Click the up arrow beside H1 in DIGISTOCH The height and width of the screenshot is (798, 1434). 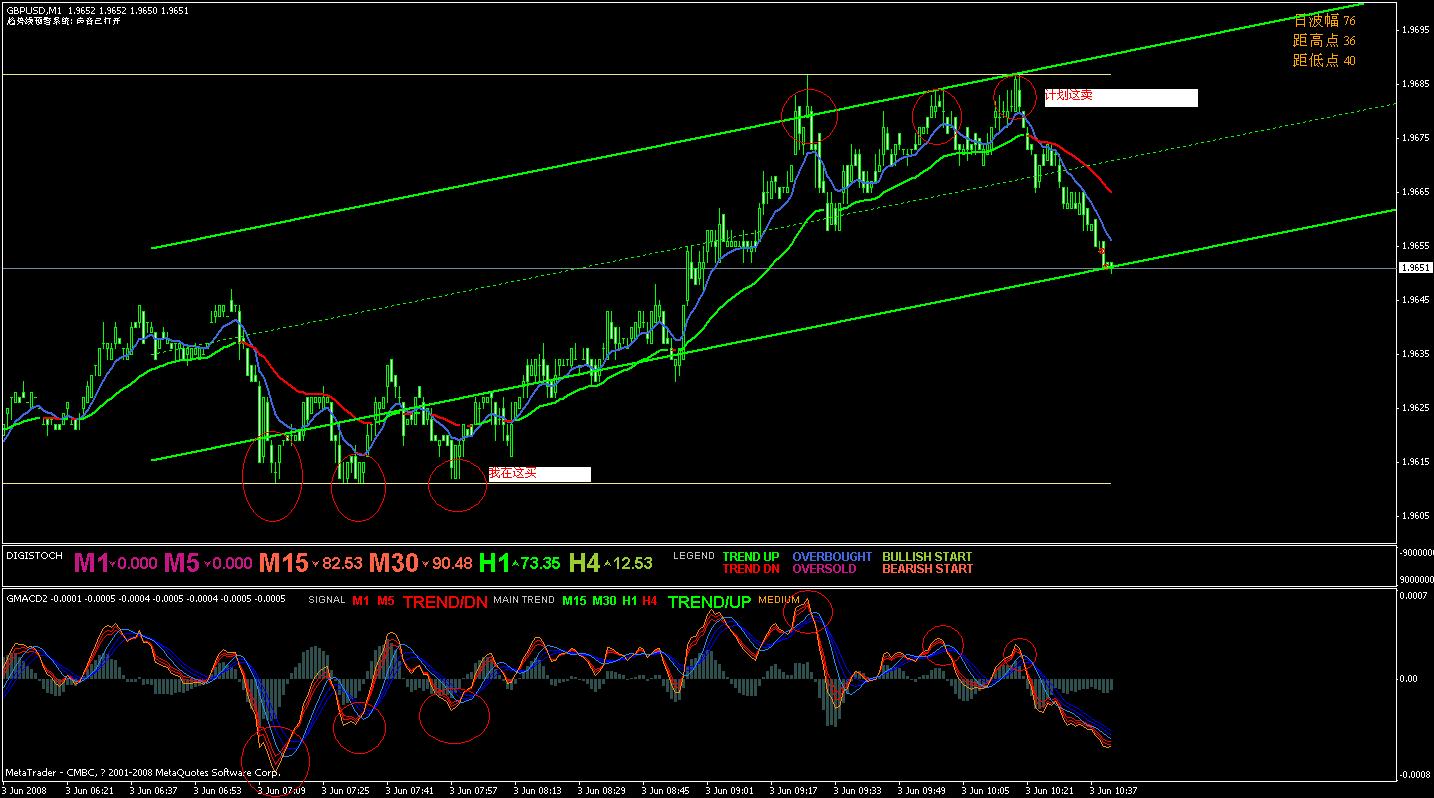[515, 564]
